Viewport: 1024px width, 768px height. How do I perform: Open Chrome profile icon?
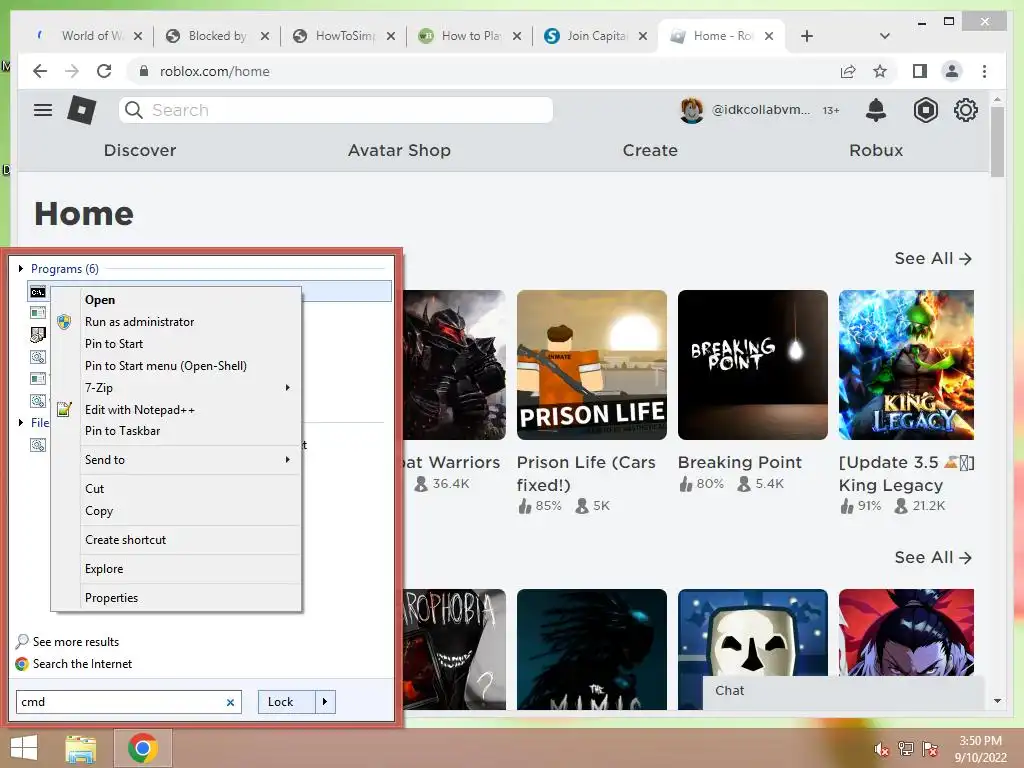952,71
